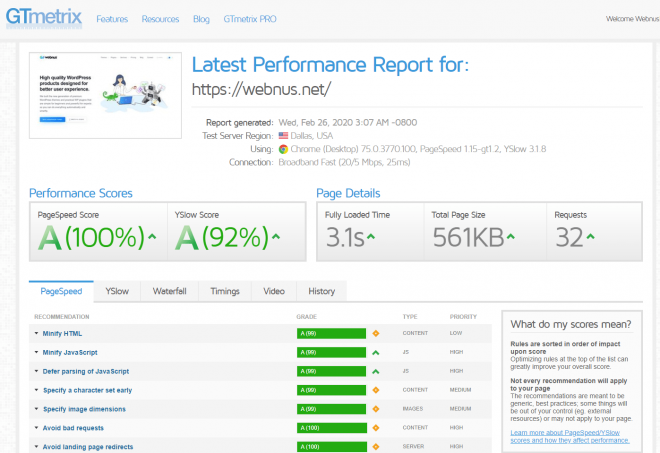Click the Minify JavaScript grade bar

click(x=331, y=352)
